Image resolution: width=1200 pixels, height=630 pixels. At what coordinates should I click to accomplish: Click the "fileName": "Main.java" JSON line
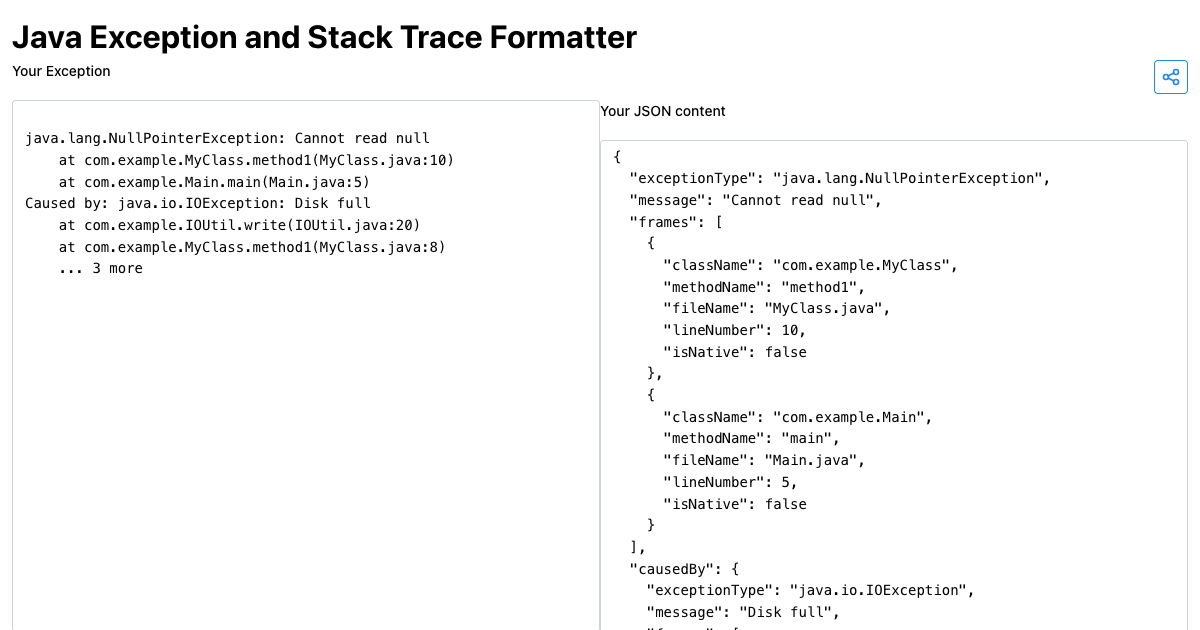click(763, 460)
